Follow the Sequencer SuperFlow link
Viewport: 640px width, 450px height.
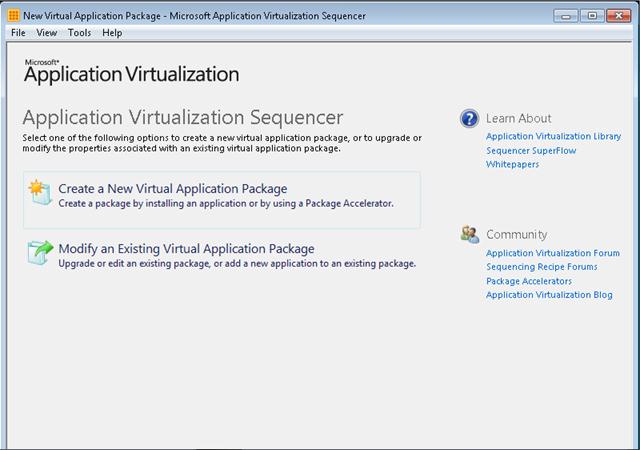point(530,151)
